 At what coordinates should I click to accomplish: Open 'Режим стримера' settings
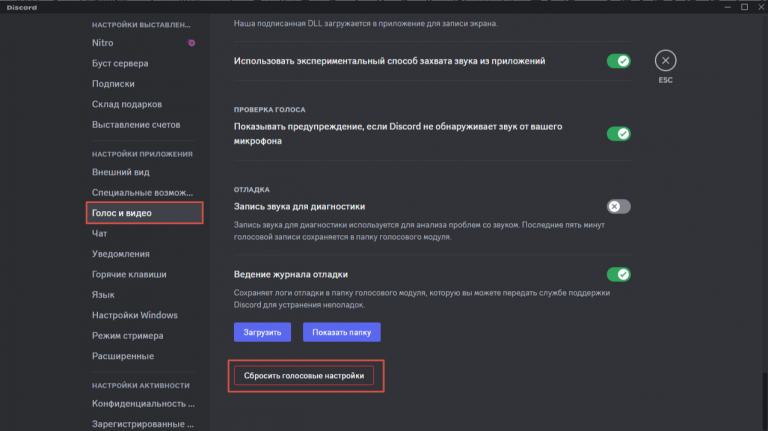[127, 335]
